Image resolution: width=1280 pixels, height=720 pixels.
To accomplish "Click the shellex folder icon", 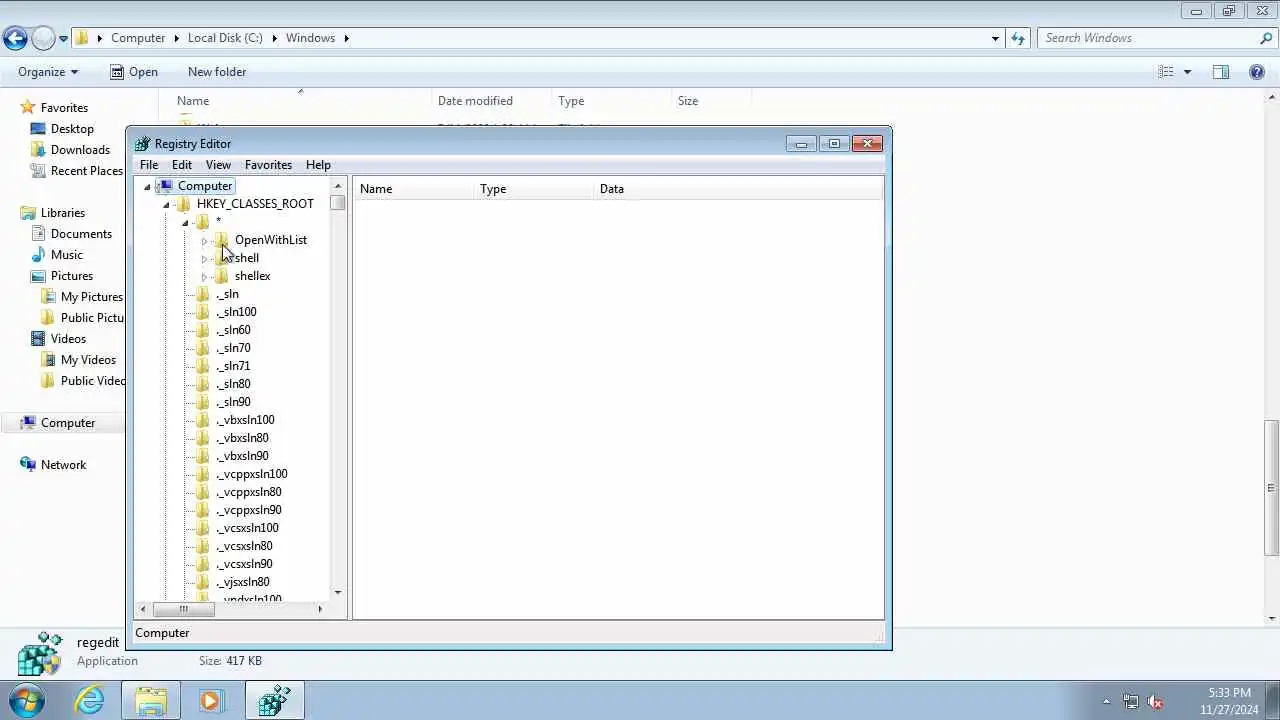I will [x=221, y=276].
